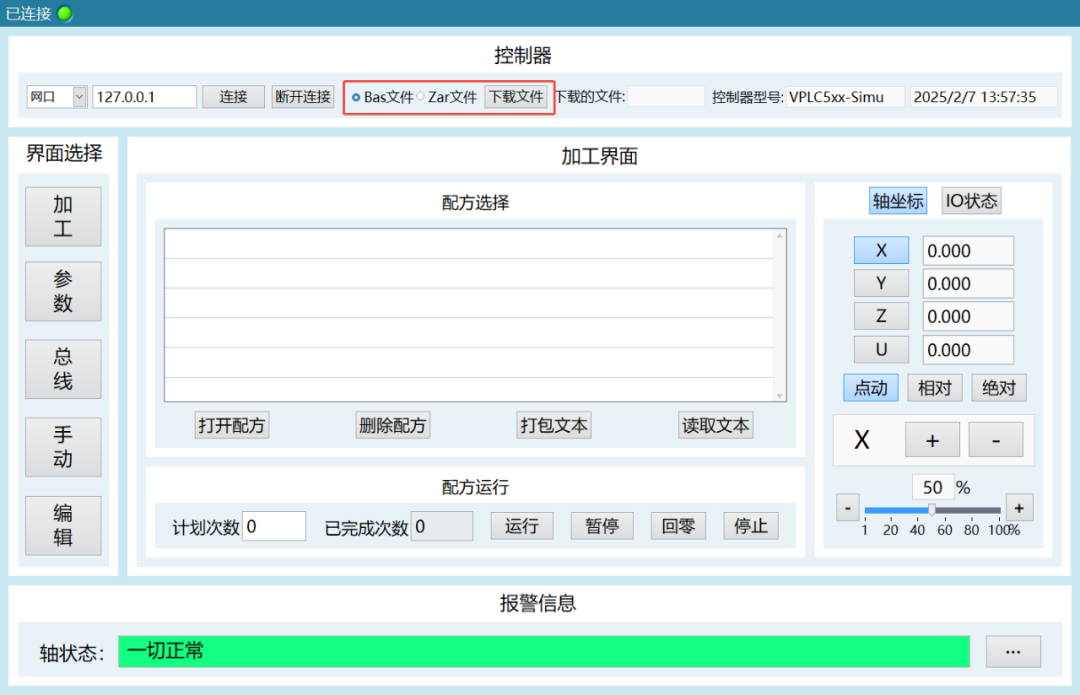Click the 读取文本 button
The height and width of the screenshot is (695, 1080).
pos(716,425)
